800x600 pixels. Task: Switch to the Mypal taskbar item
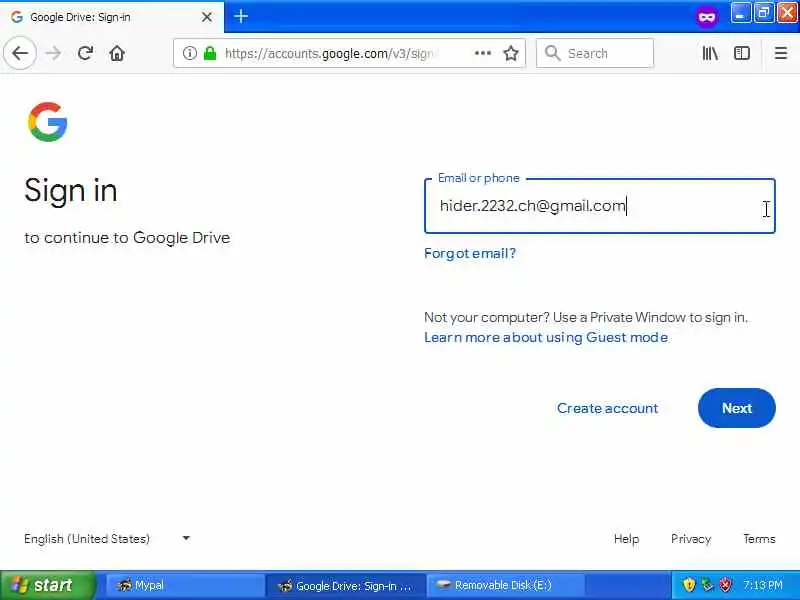(x=184, y=585)
